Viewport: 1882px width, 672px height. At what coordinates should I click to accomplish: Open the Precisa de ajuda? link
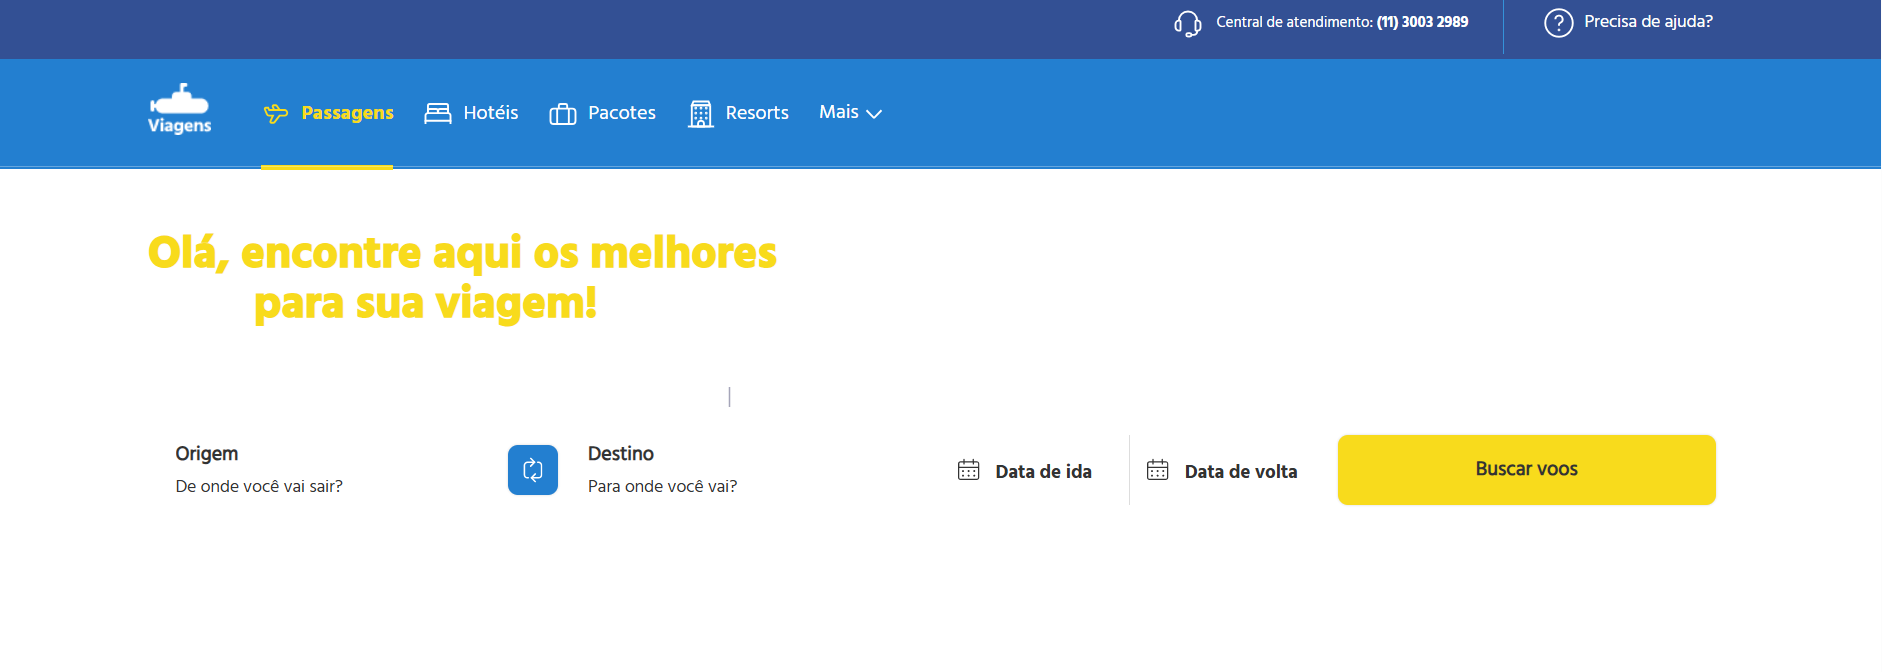coord(1648,22)
